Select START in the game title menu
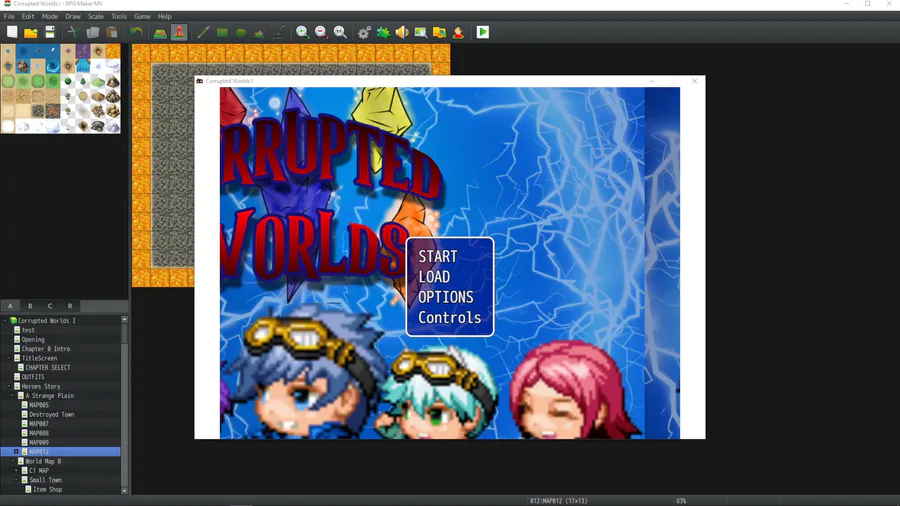This screenshot has width=900, height=506. pos(437,256)
